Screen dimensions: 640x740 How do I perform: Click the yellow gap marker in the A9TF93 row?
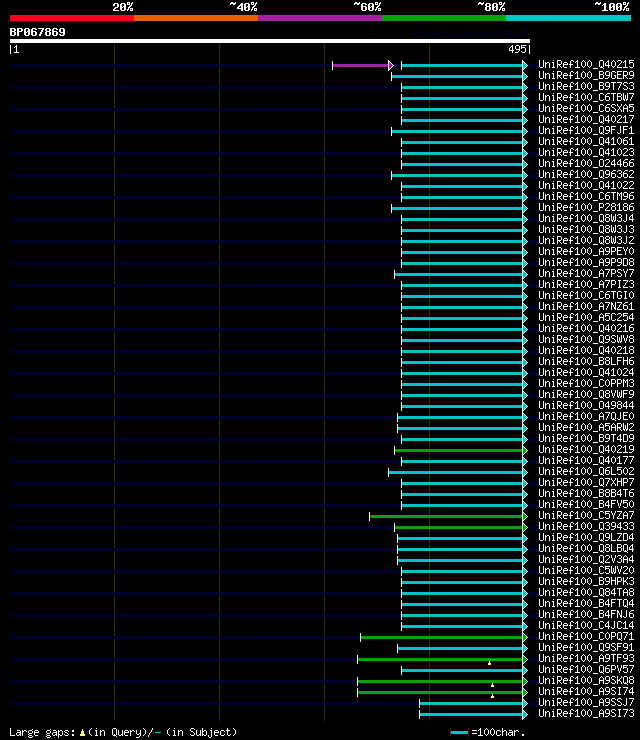[489, 663]
